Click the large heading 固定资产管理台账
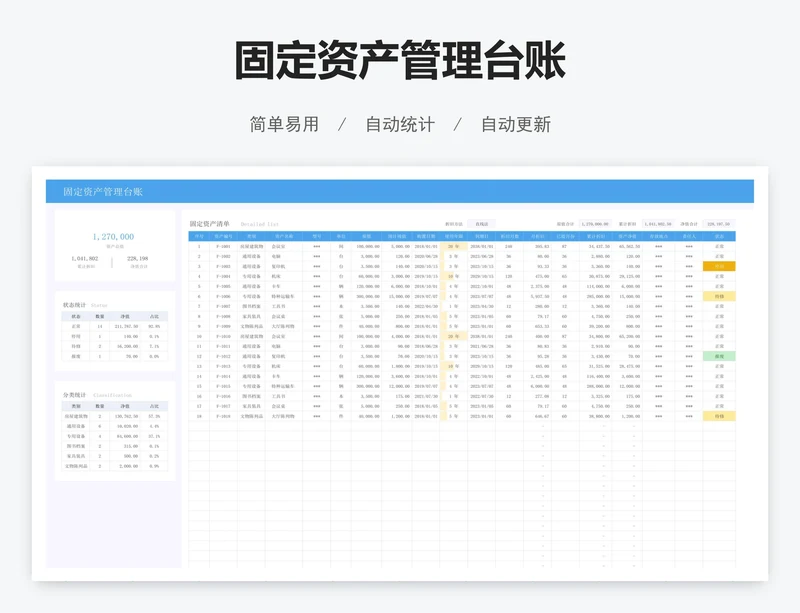The width and height of the screenshot is (800, 613). 400,60
